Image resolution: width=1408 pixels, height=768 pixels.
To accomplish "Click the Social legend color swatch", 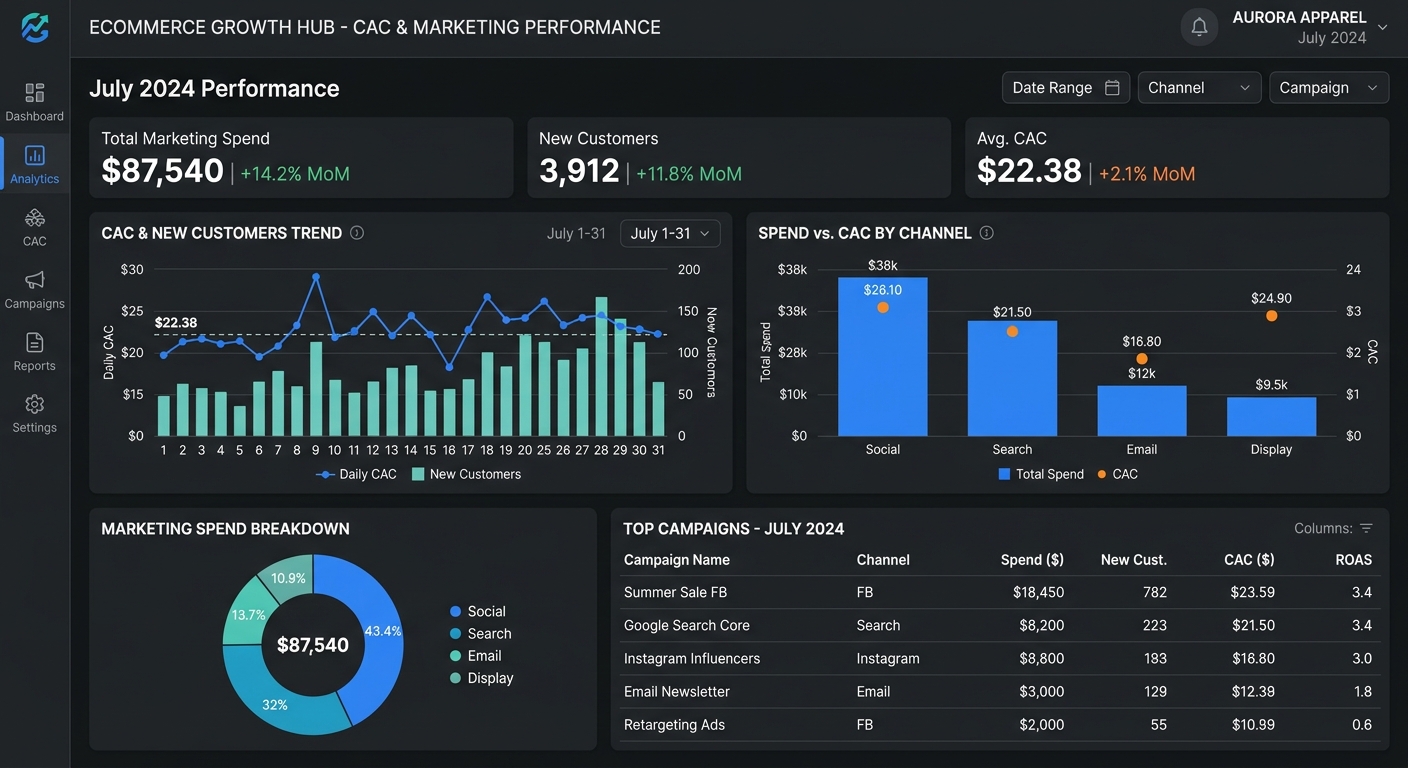I will click(456, 612).
